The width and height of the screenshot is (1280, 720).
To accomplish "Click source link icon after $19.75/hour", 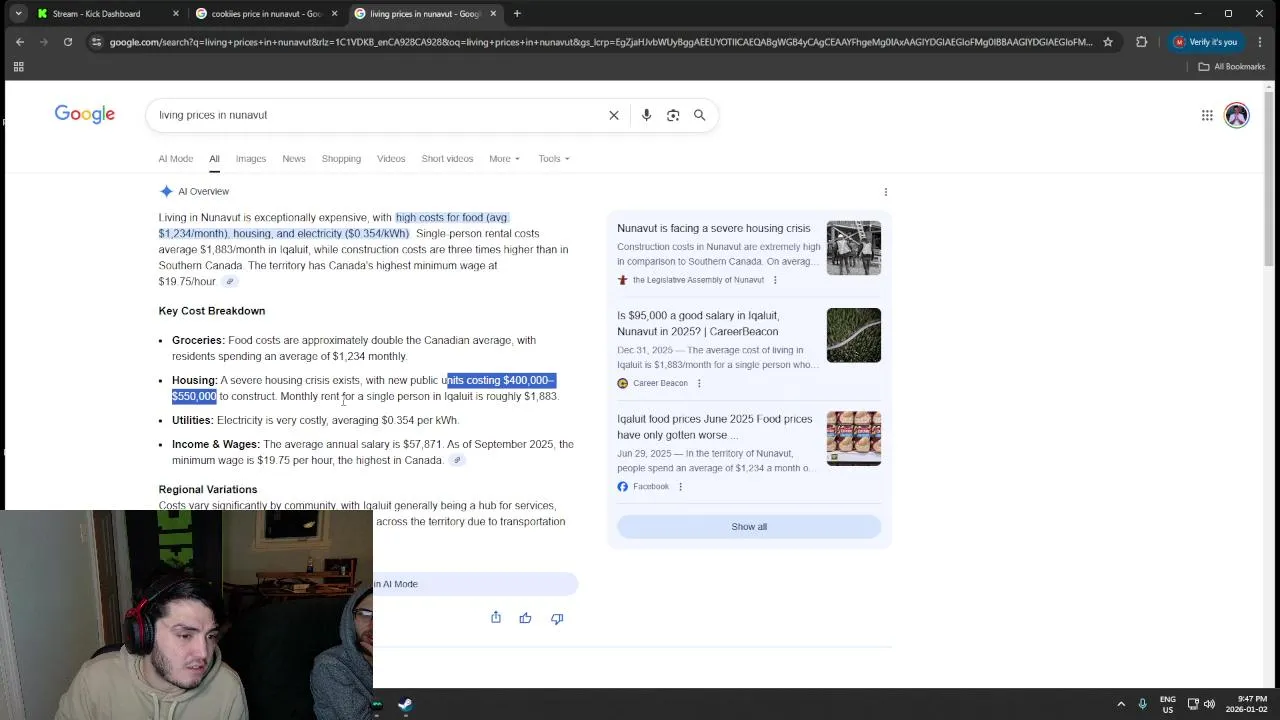I will [x=229, y=282].
